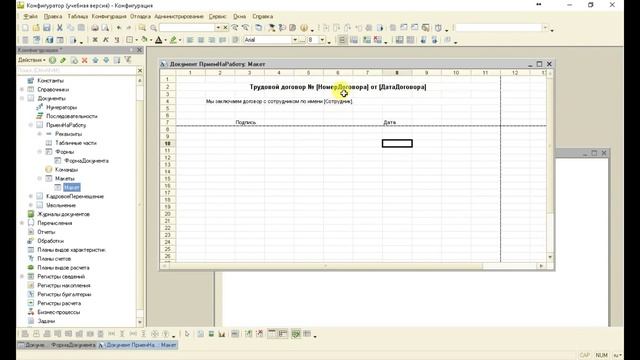Open the Справка menu

pyautogui.click(x=262, y=16)
